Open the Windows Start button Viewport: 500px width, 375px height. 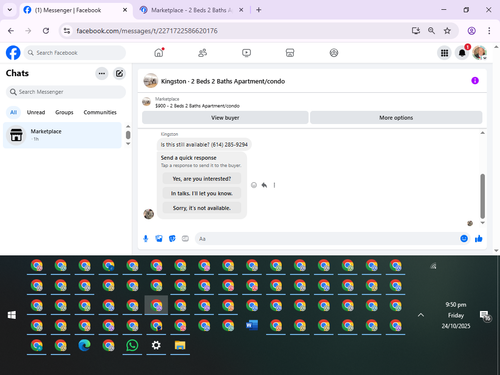[x=12, y=315]
